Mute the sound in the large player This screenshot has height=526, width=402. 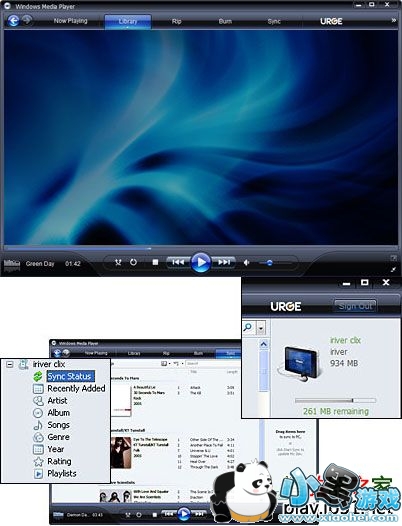tap(246, 263)
